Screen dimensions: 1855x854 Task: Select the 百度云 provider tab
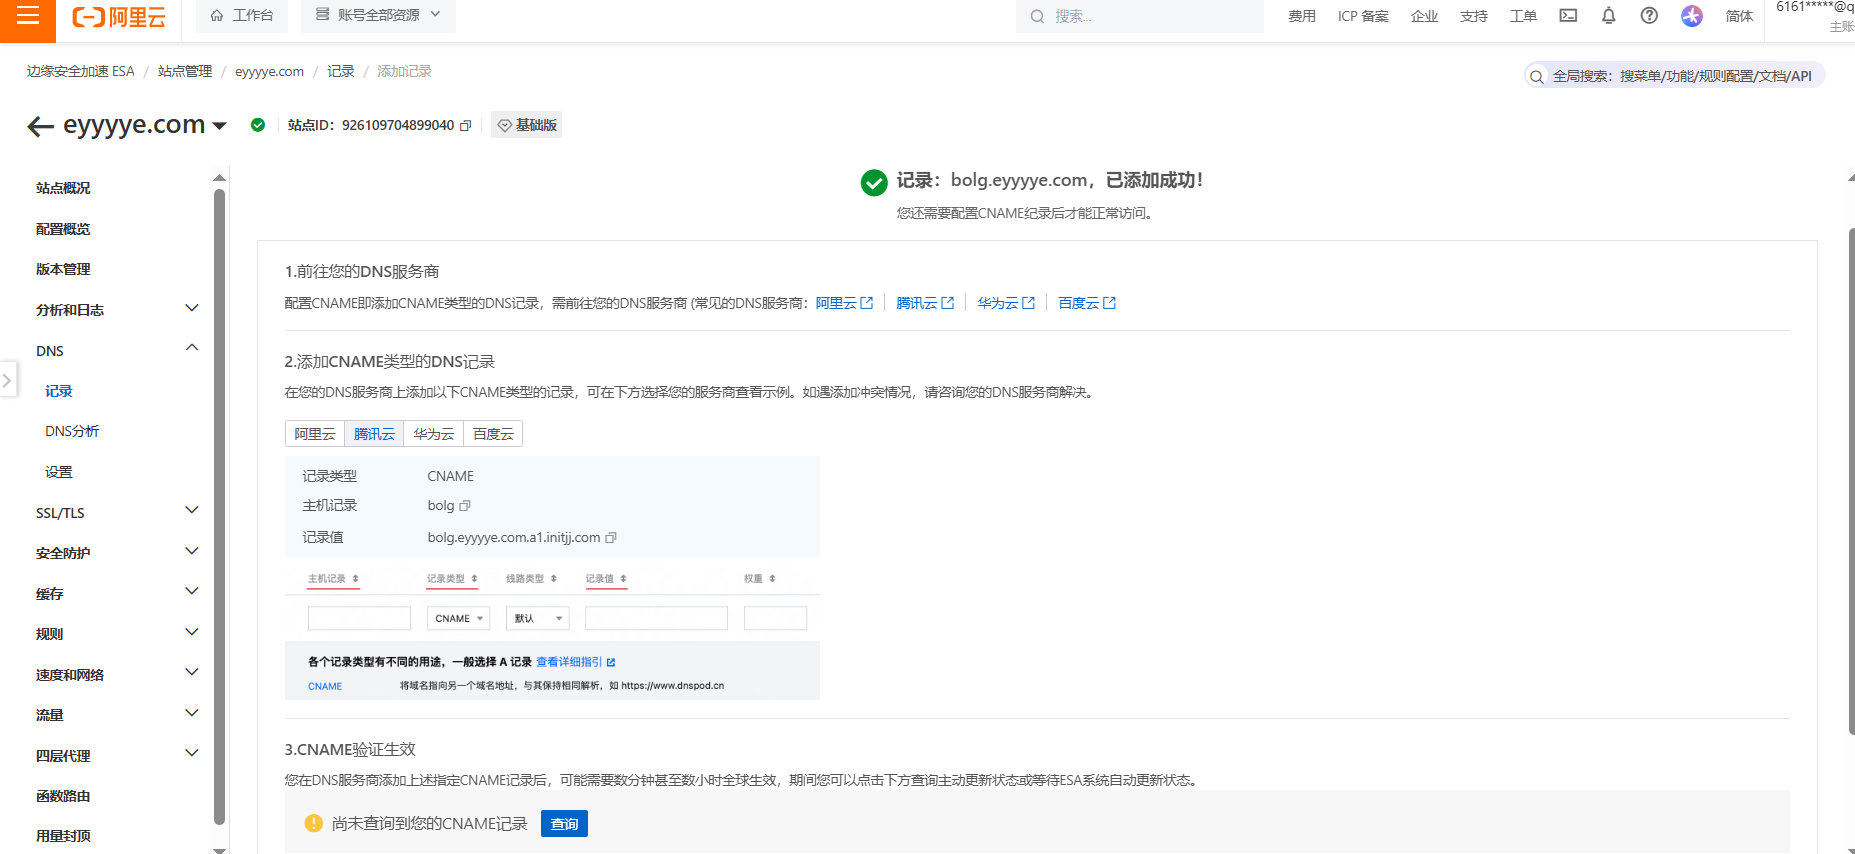493,434
